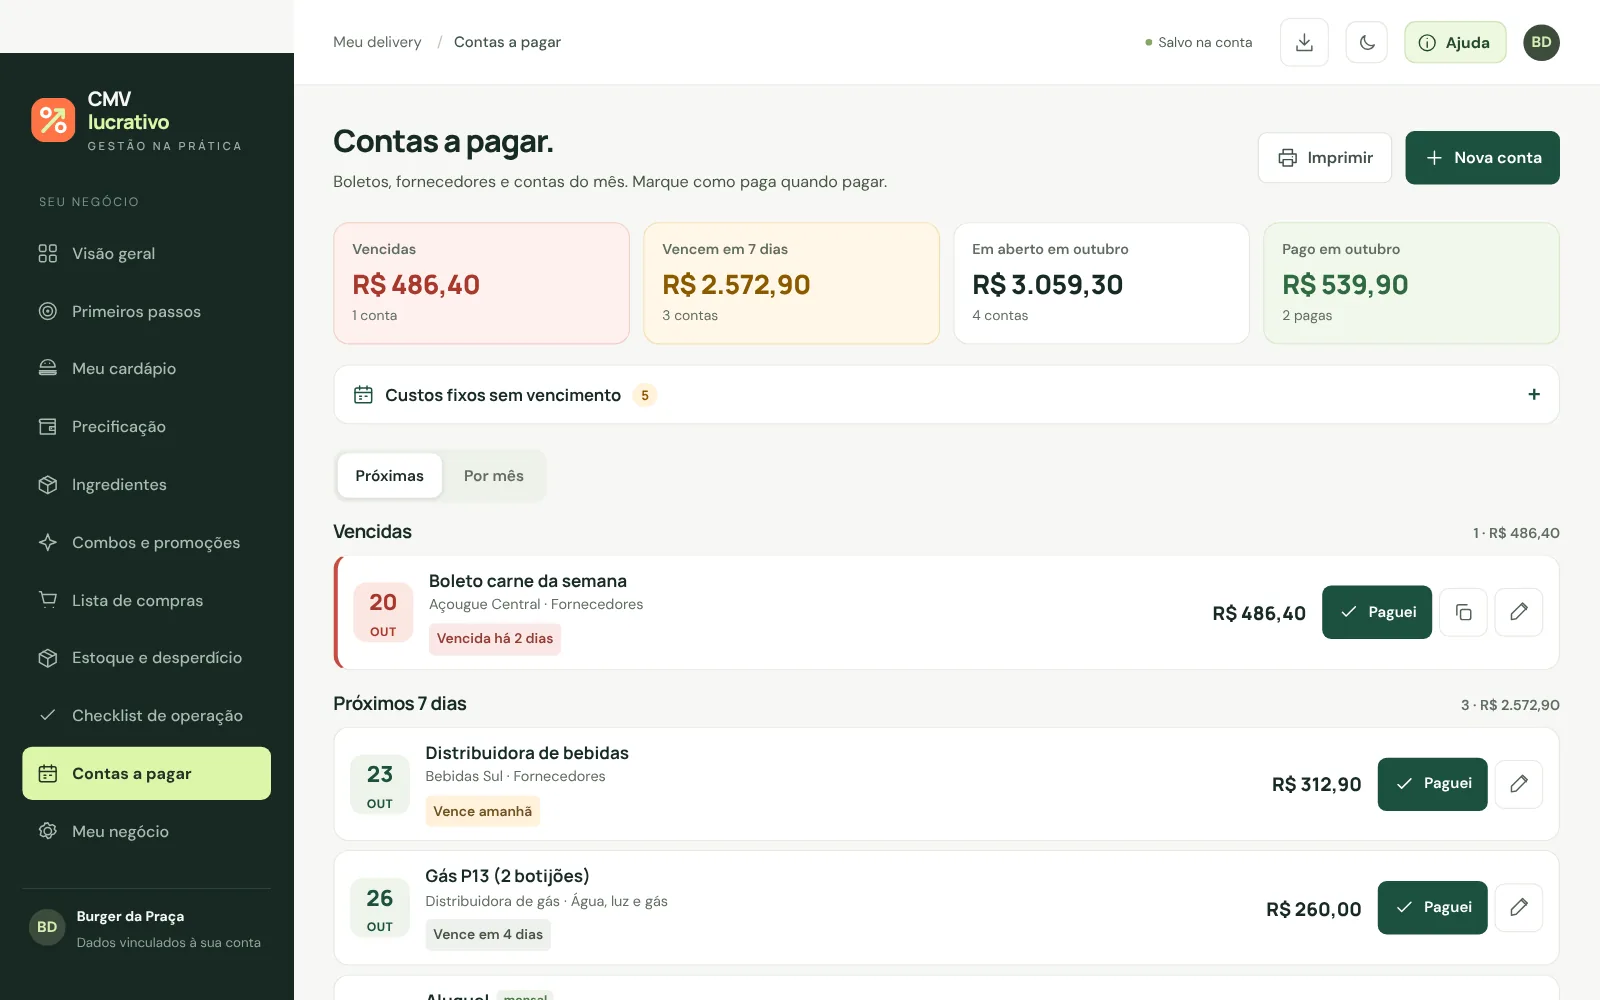Image resolution: width=1600 pixels, height=1000 pixels.
Task: Click Contas a pagar breadcrumb text
Action: point(507,42)
